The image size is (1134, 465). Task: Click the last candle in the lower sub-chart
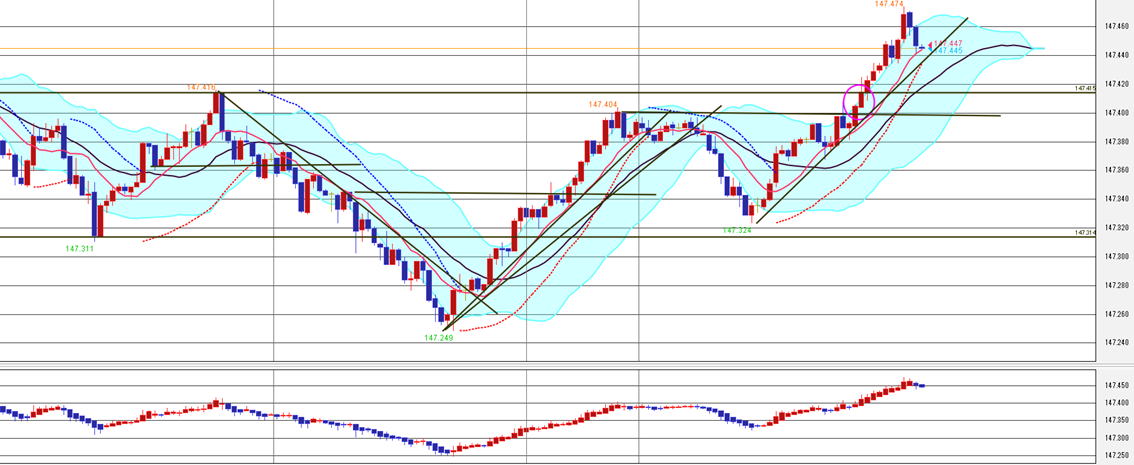[920, 385]
